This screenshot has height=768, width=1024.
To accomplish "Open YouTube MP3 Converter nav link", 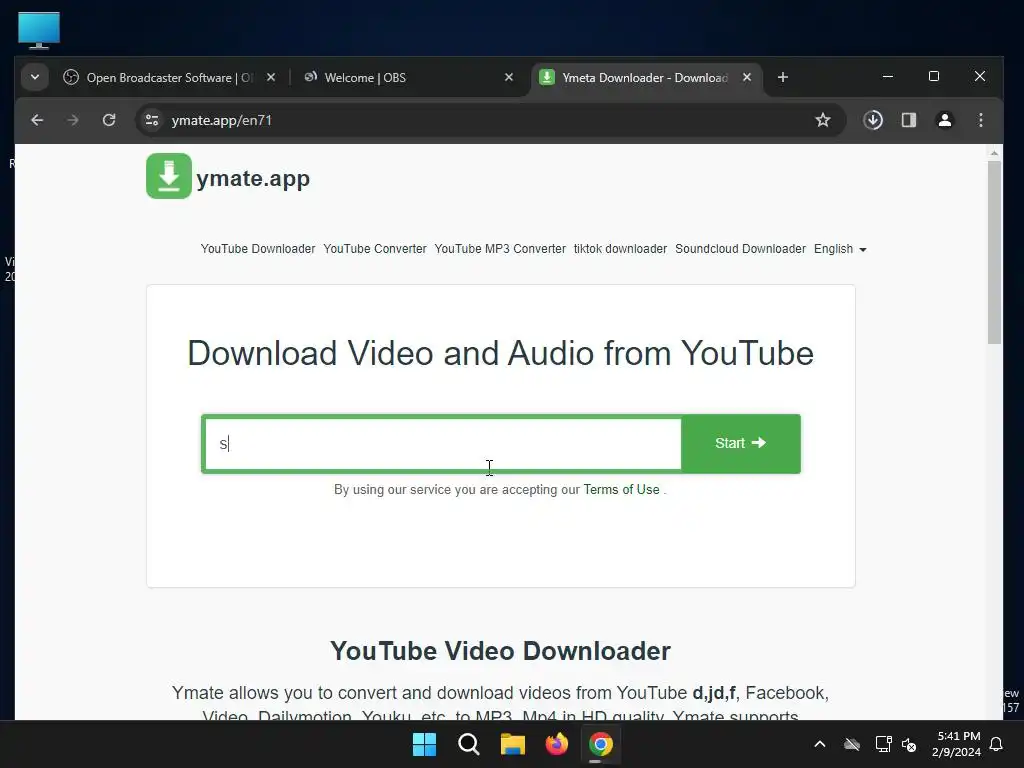I will [x=500, y=249].
